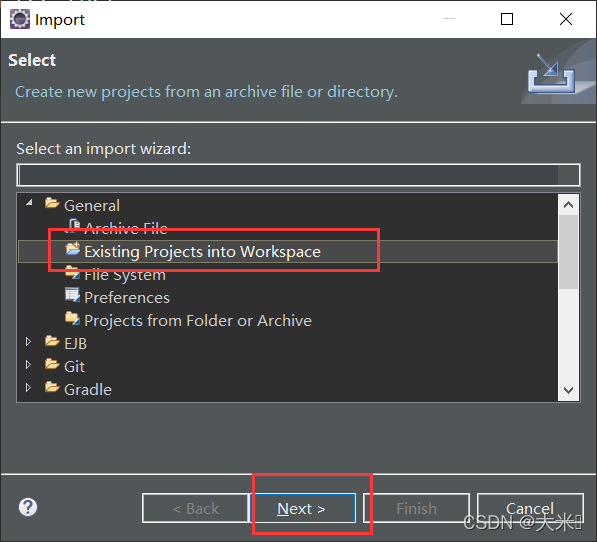The height and width of the screenshot is (542, 597).
Task: Click the File System folder icon
Action: click(72, 273)
